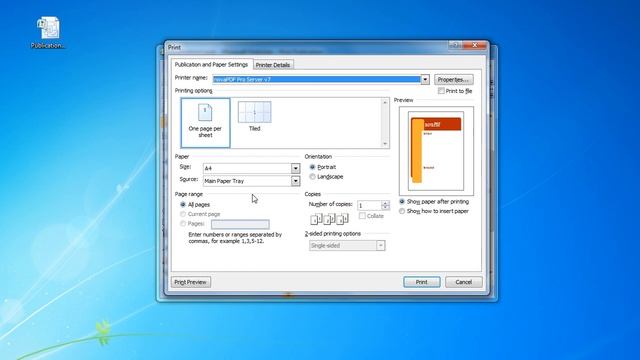Toggle the Collate checkbox

(x=362, y=216)
